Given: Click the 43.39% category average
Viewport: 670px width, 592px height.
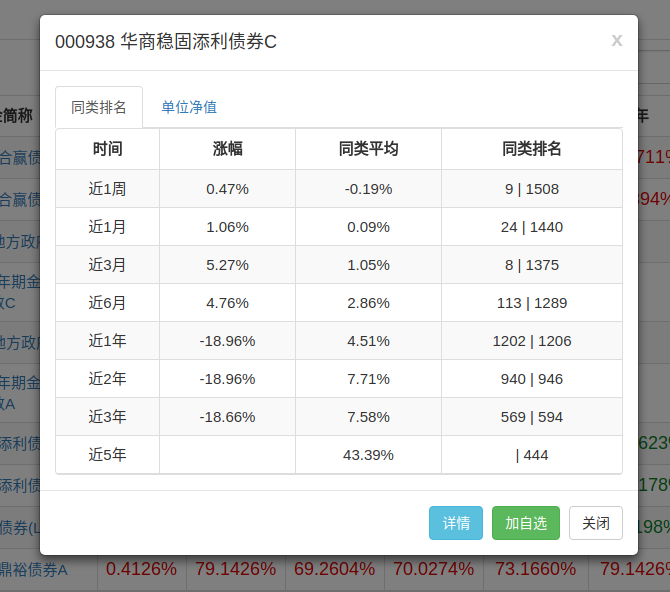Looking at the screenshot, I should (368, 455).
